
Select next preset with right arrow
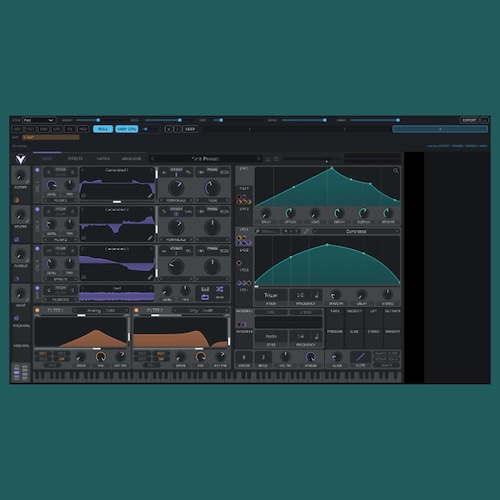pos(258,159)
